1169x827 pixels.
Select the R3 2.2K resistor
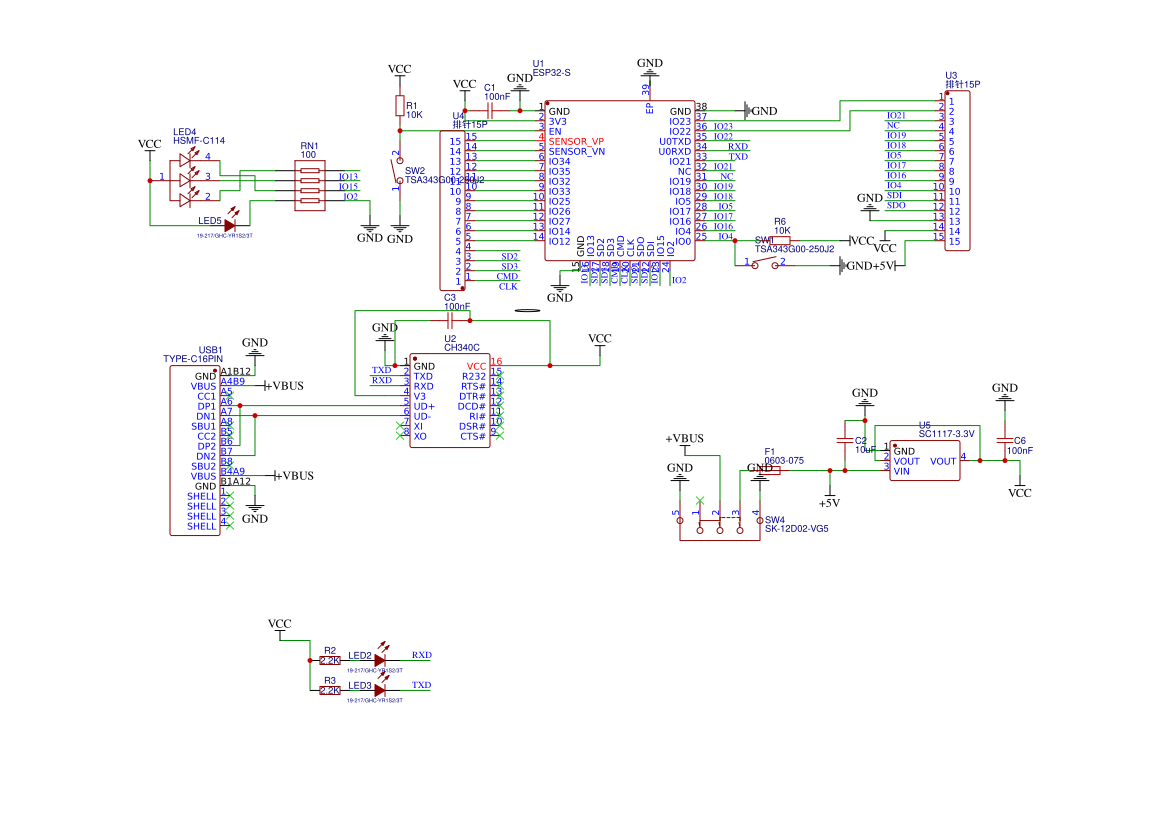pos(330,691)
